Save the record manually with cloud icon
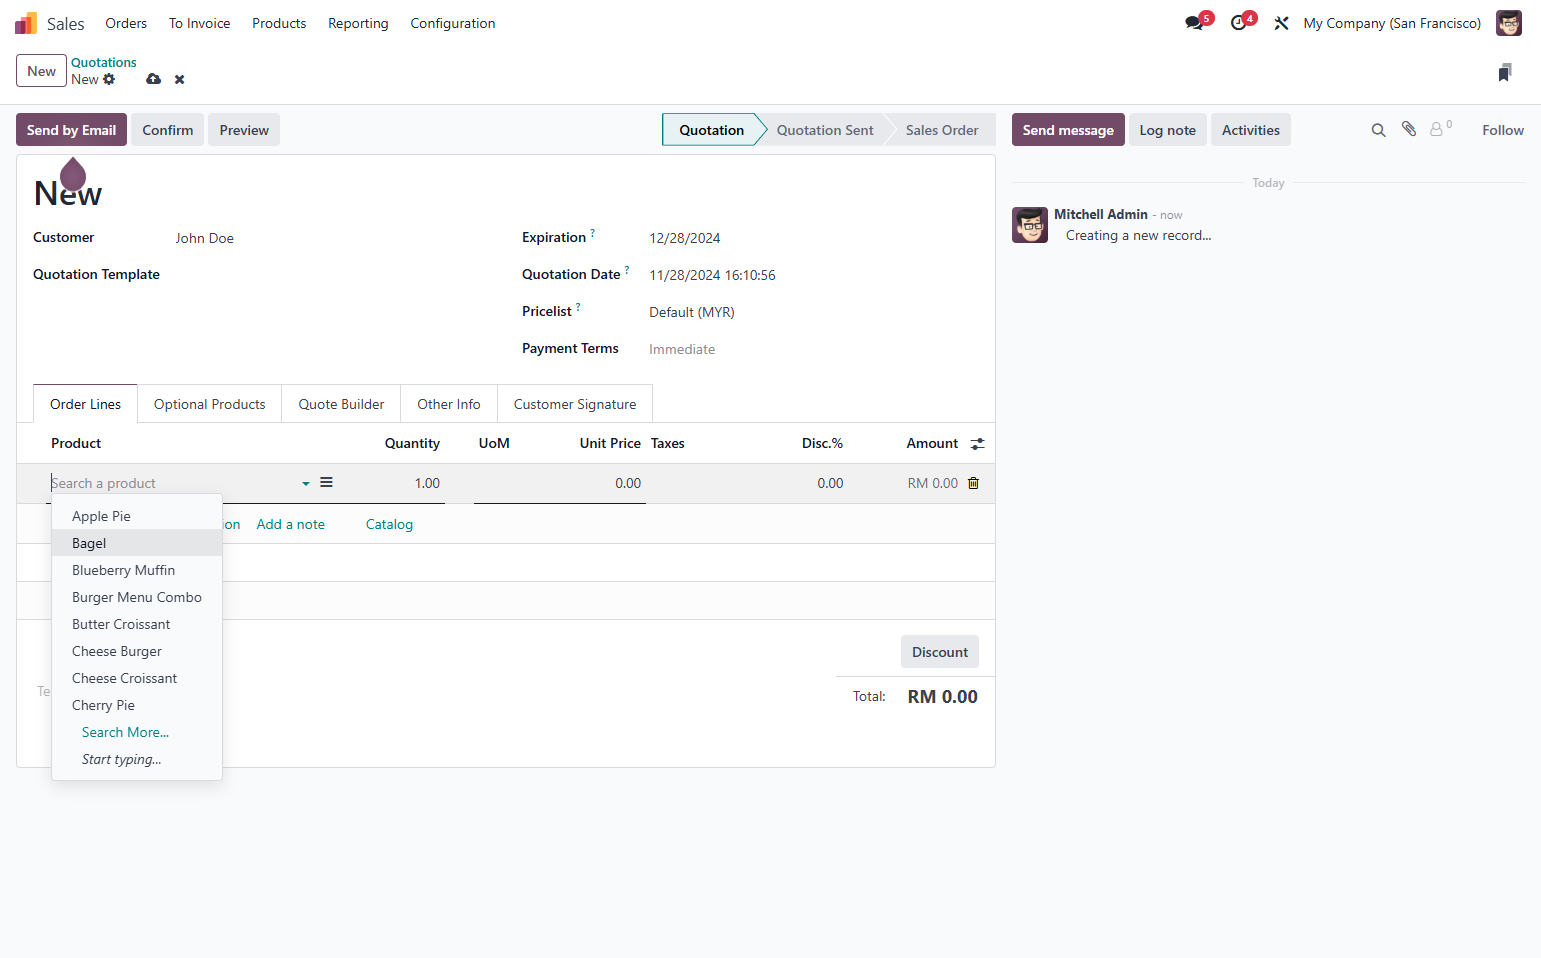 (153, 79)
